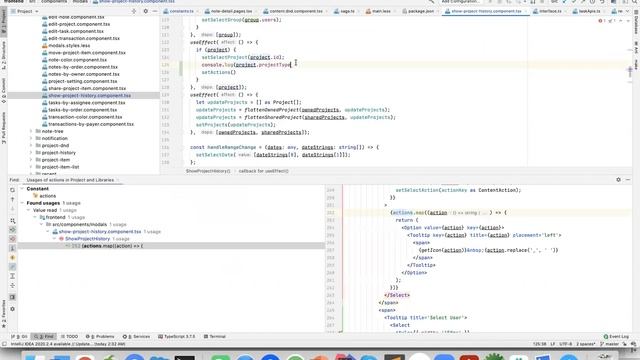Open the editor tabs overflow chevron
The width and height of the screenshot is (640, 360).
(628, 11)
